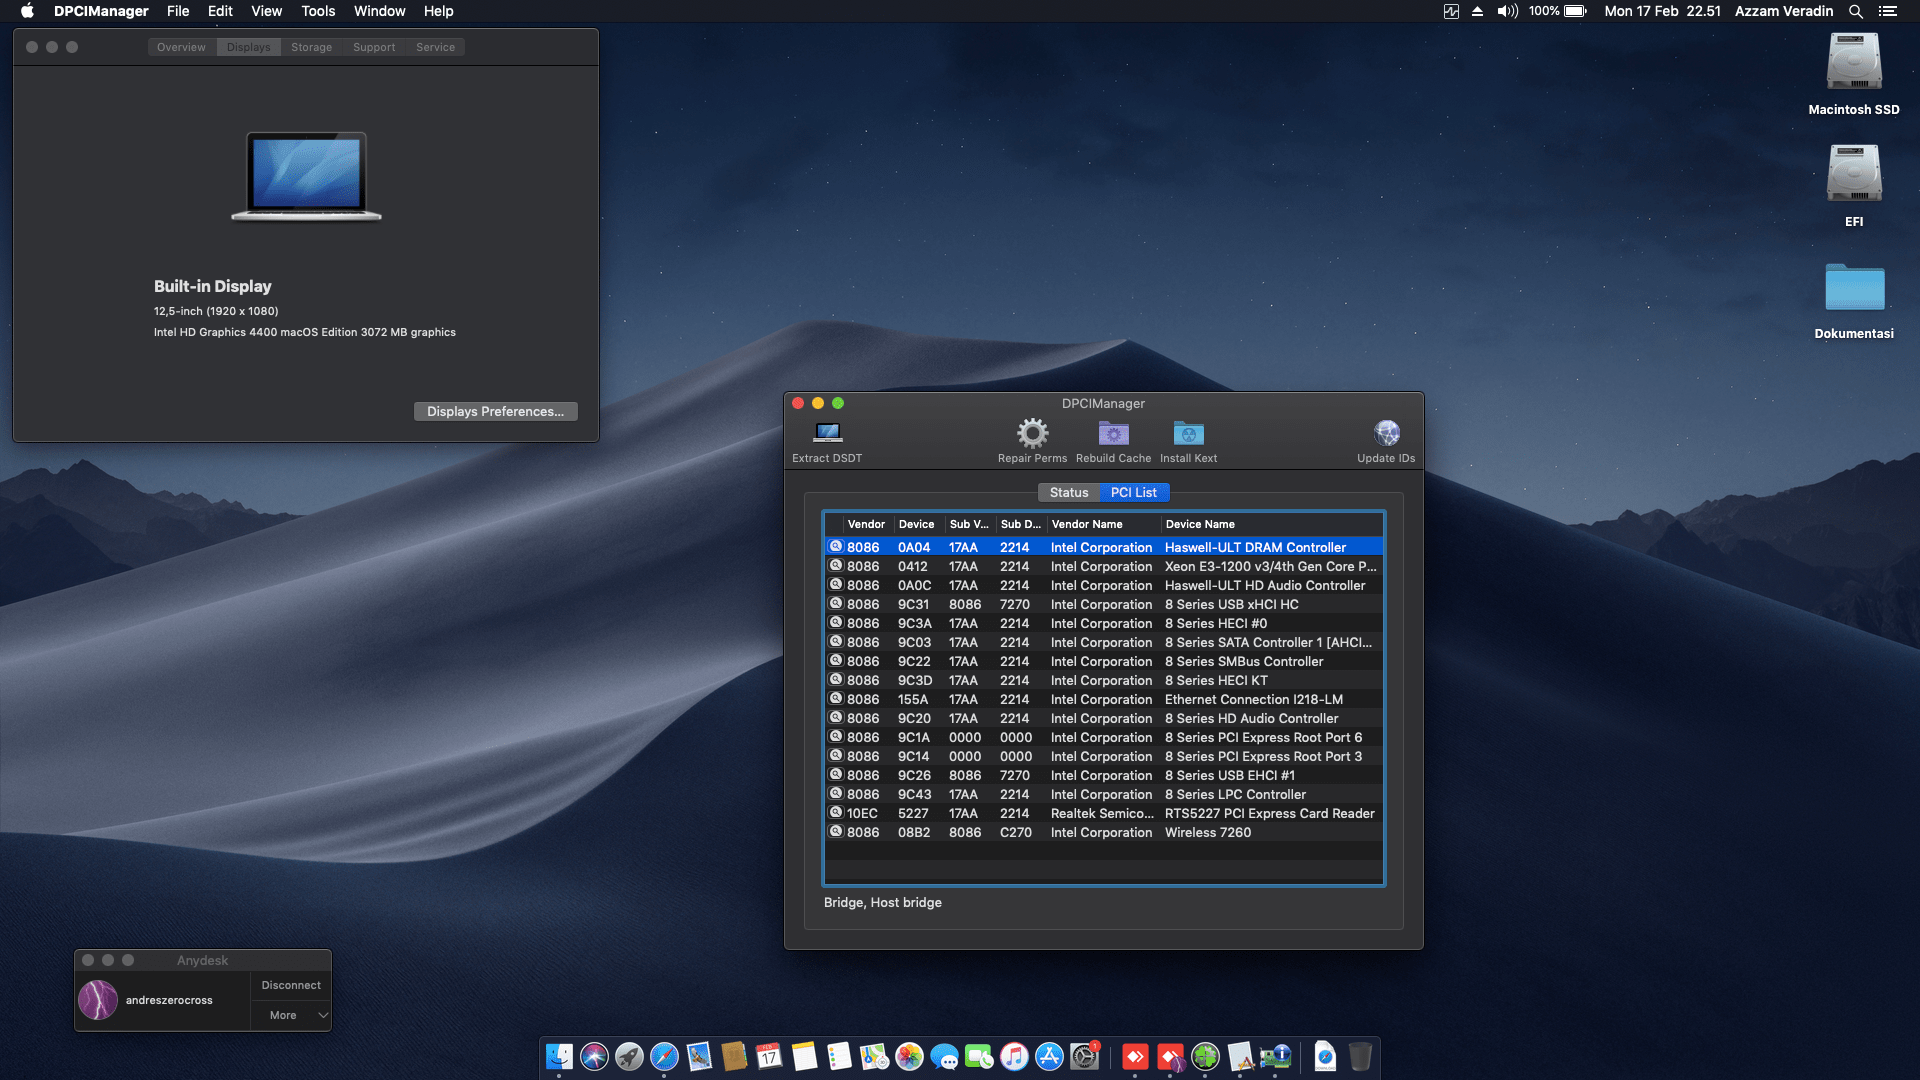
Task: Open Clover Configurator green clover icon in dock
Action: click(x=1205, y=1056)
